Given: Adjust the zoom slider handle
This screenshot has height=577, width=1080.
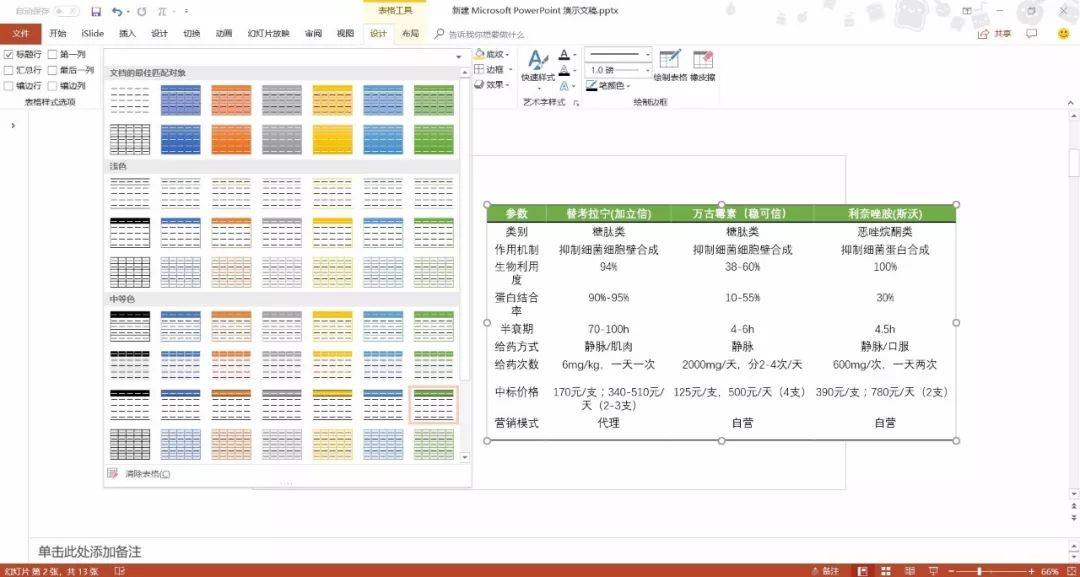Looking at the screenshot, I should point(979,571).
